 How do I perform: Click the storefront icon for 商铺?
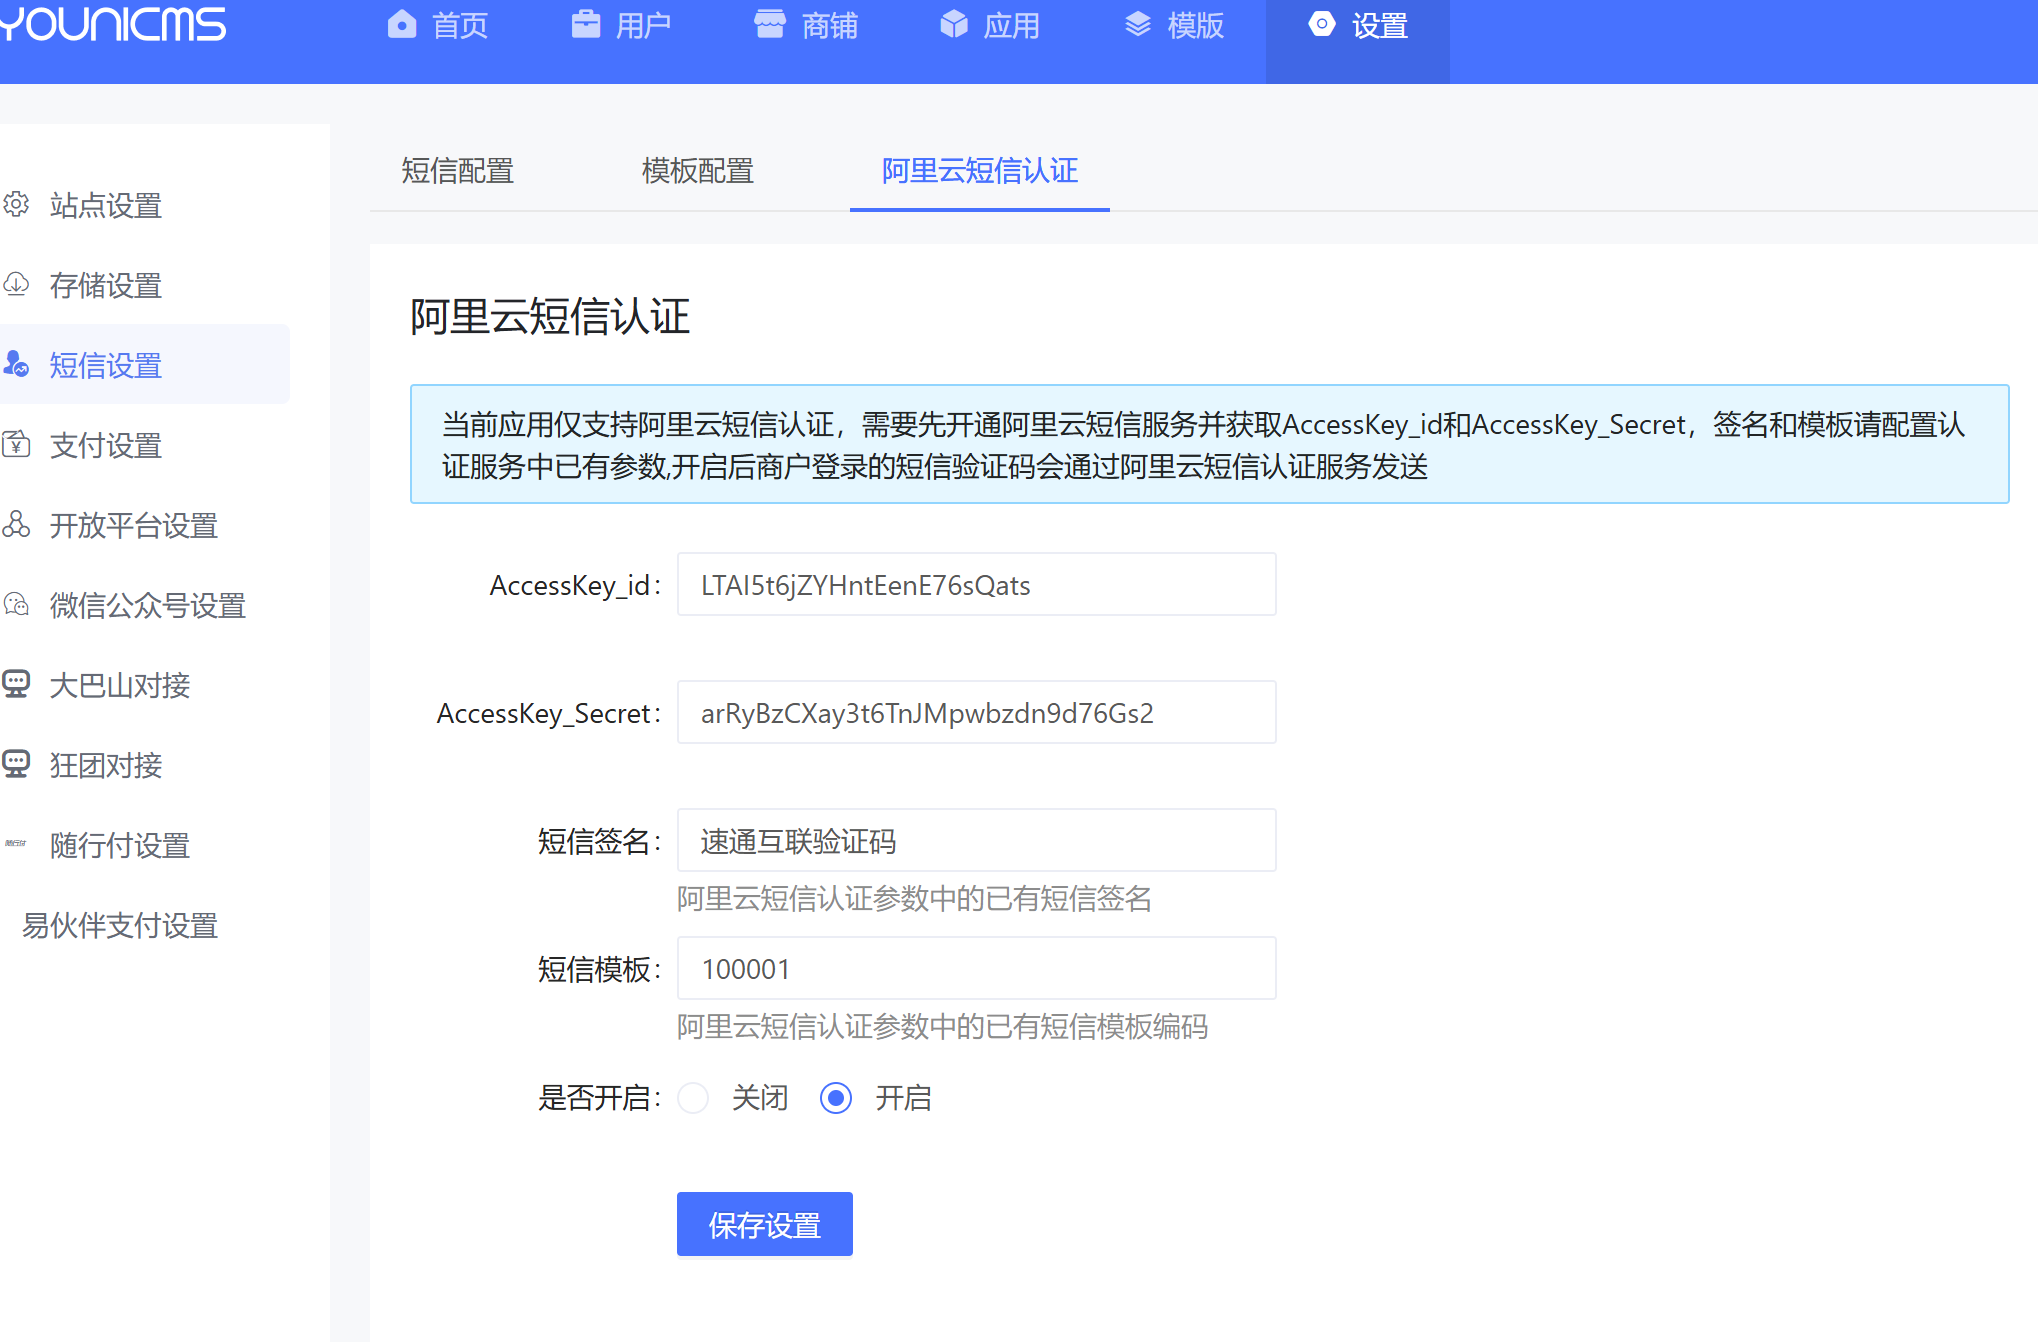pos(769,24)
